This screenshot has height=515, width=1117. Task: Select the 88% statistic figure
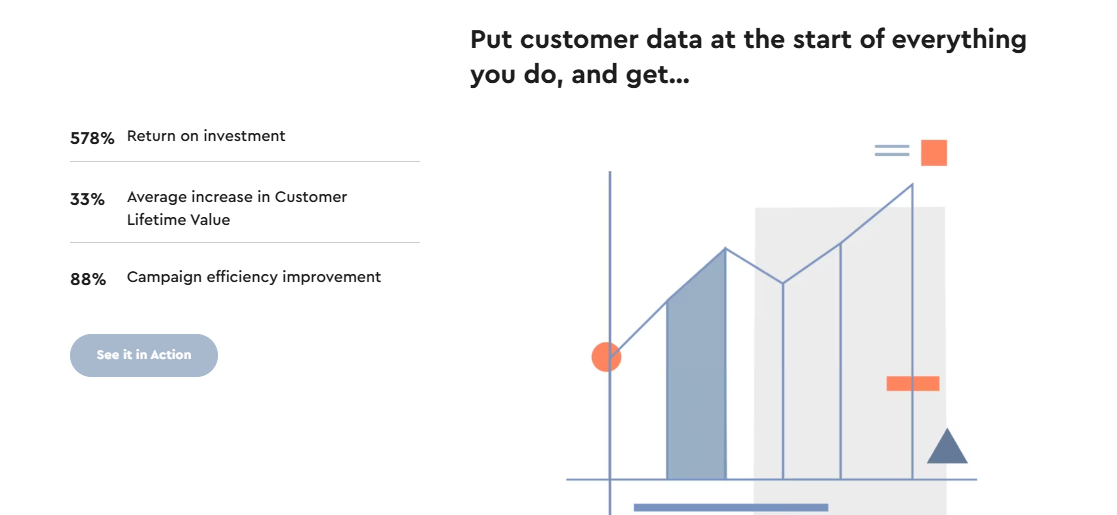88,279
